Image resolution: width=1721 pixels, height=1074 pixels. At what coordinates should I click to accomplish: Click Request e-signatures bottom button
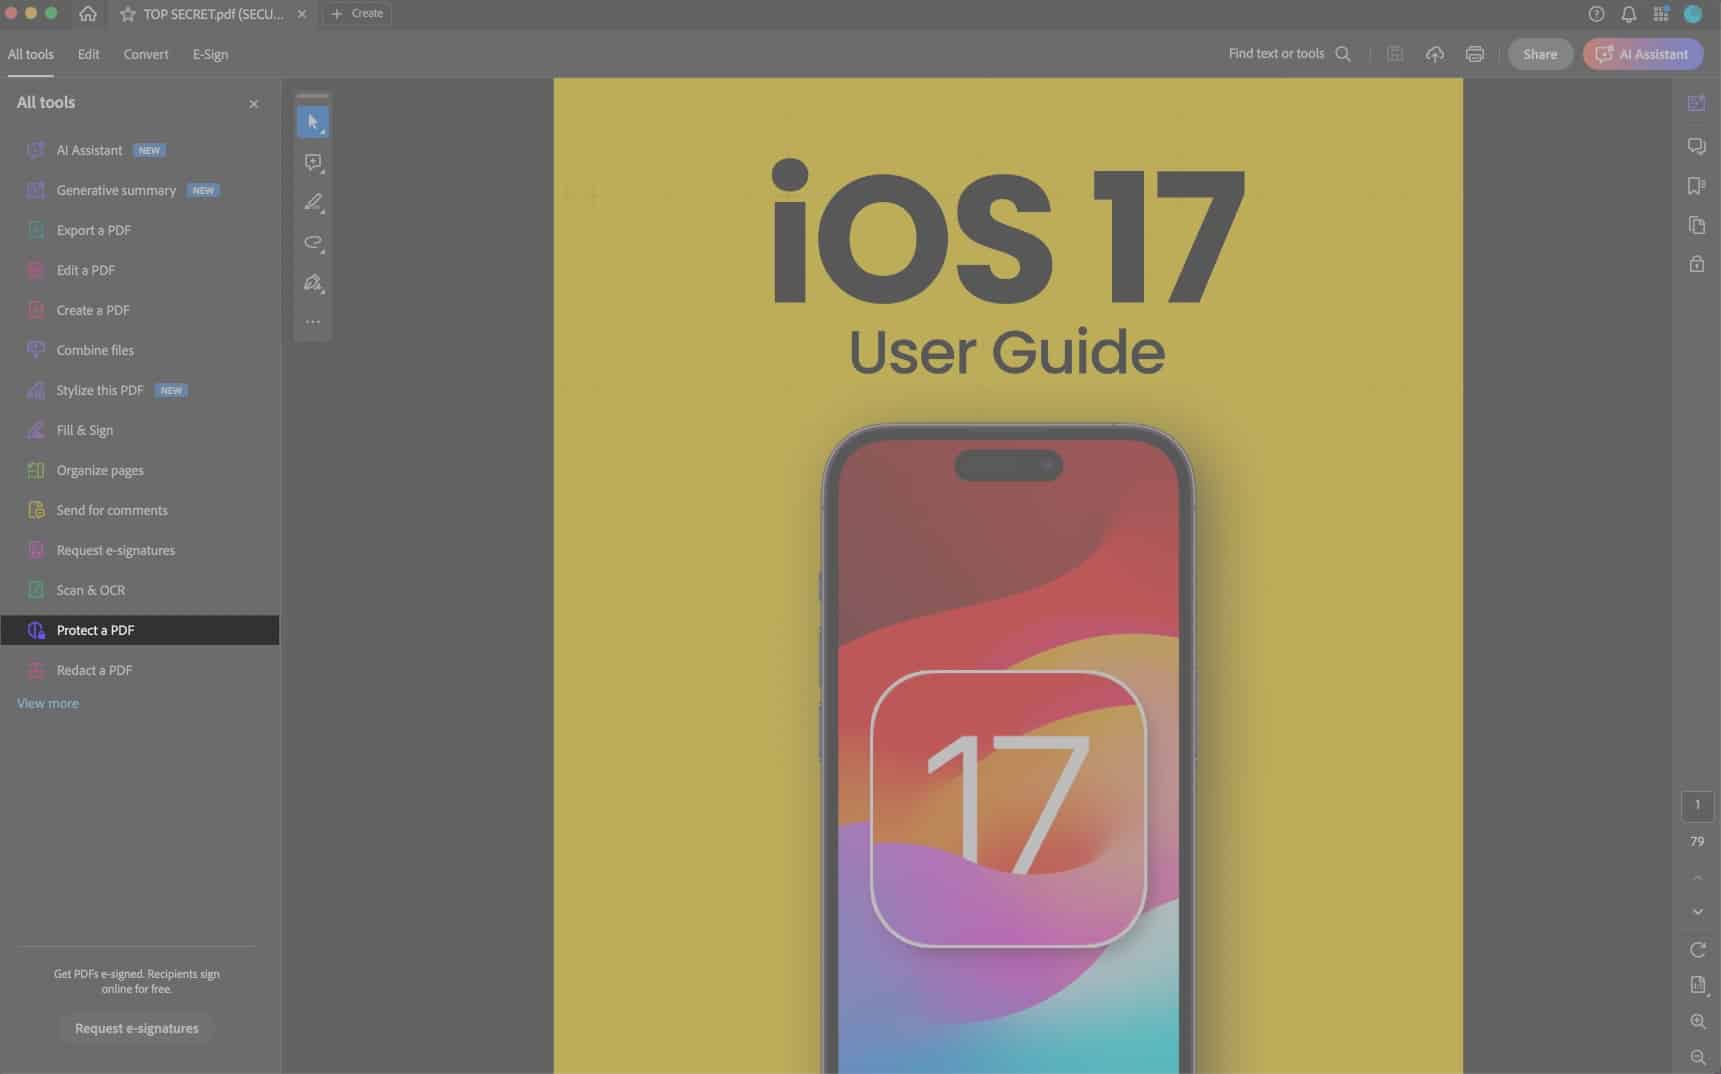(x=137, y=1028)
